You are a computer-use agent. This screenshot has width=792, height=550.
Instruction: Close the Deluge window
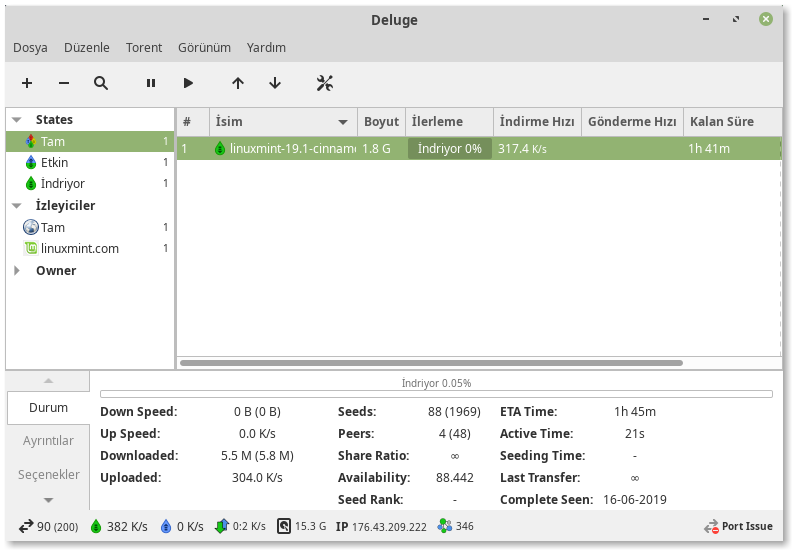[766, 19]
